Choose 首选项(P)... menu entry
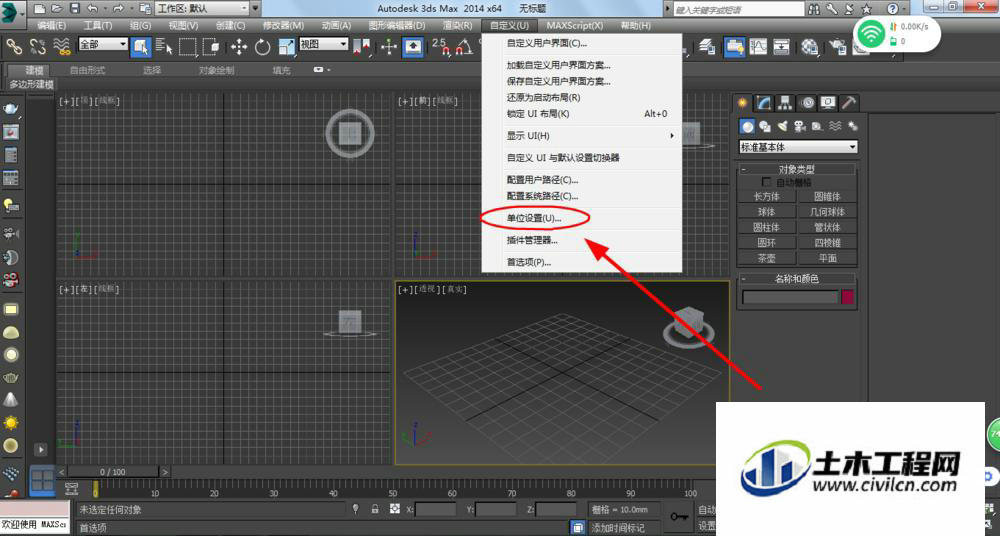Viewport: 1000px width, 536px height. coord(582,262)
